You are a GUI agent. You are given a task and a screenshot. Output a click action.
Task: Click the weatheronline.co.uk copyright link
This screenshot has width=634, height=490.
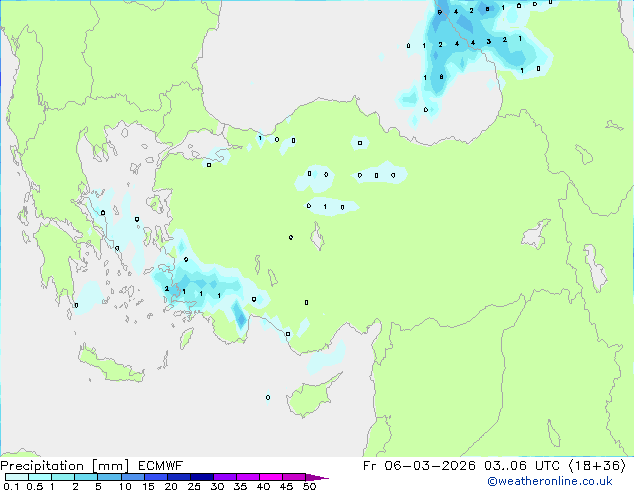[x=550, y=481]
